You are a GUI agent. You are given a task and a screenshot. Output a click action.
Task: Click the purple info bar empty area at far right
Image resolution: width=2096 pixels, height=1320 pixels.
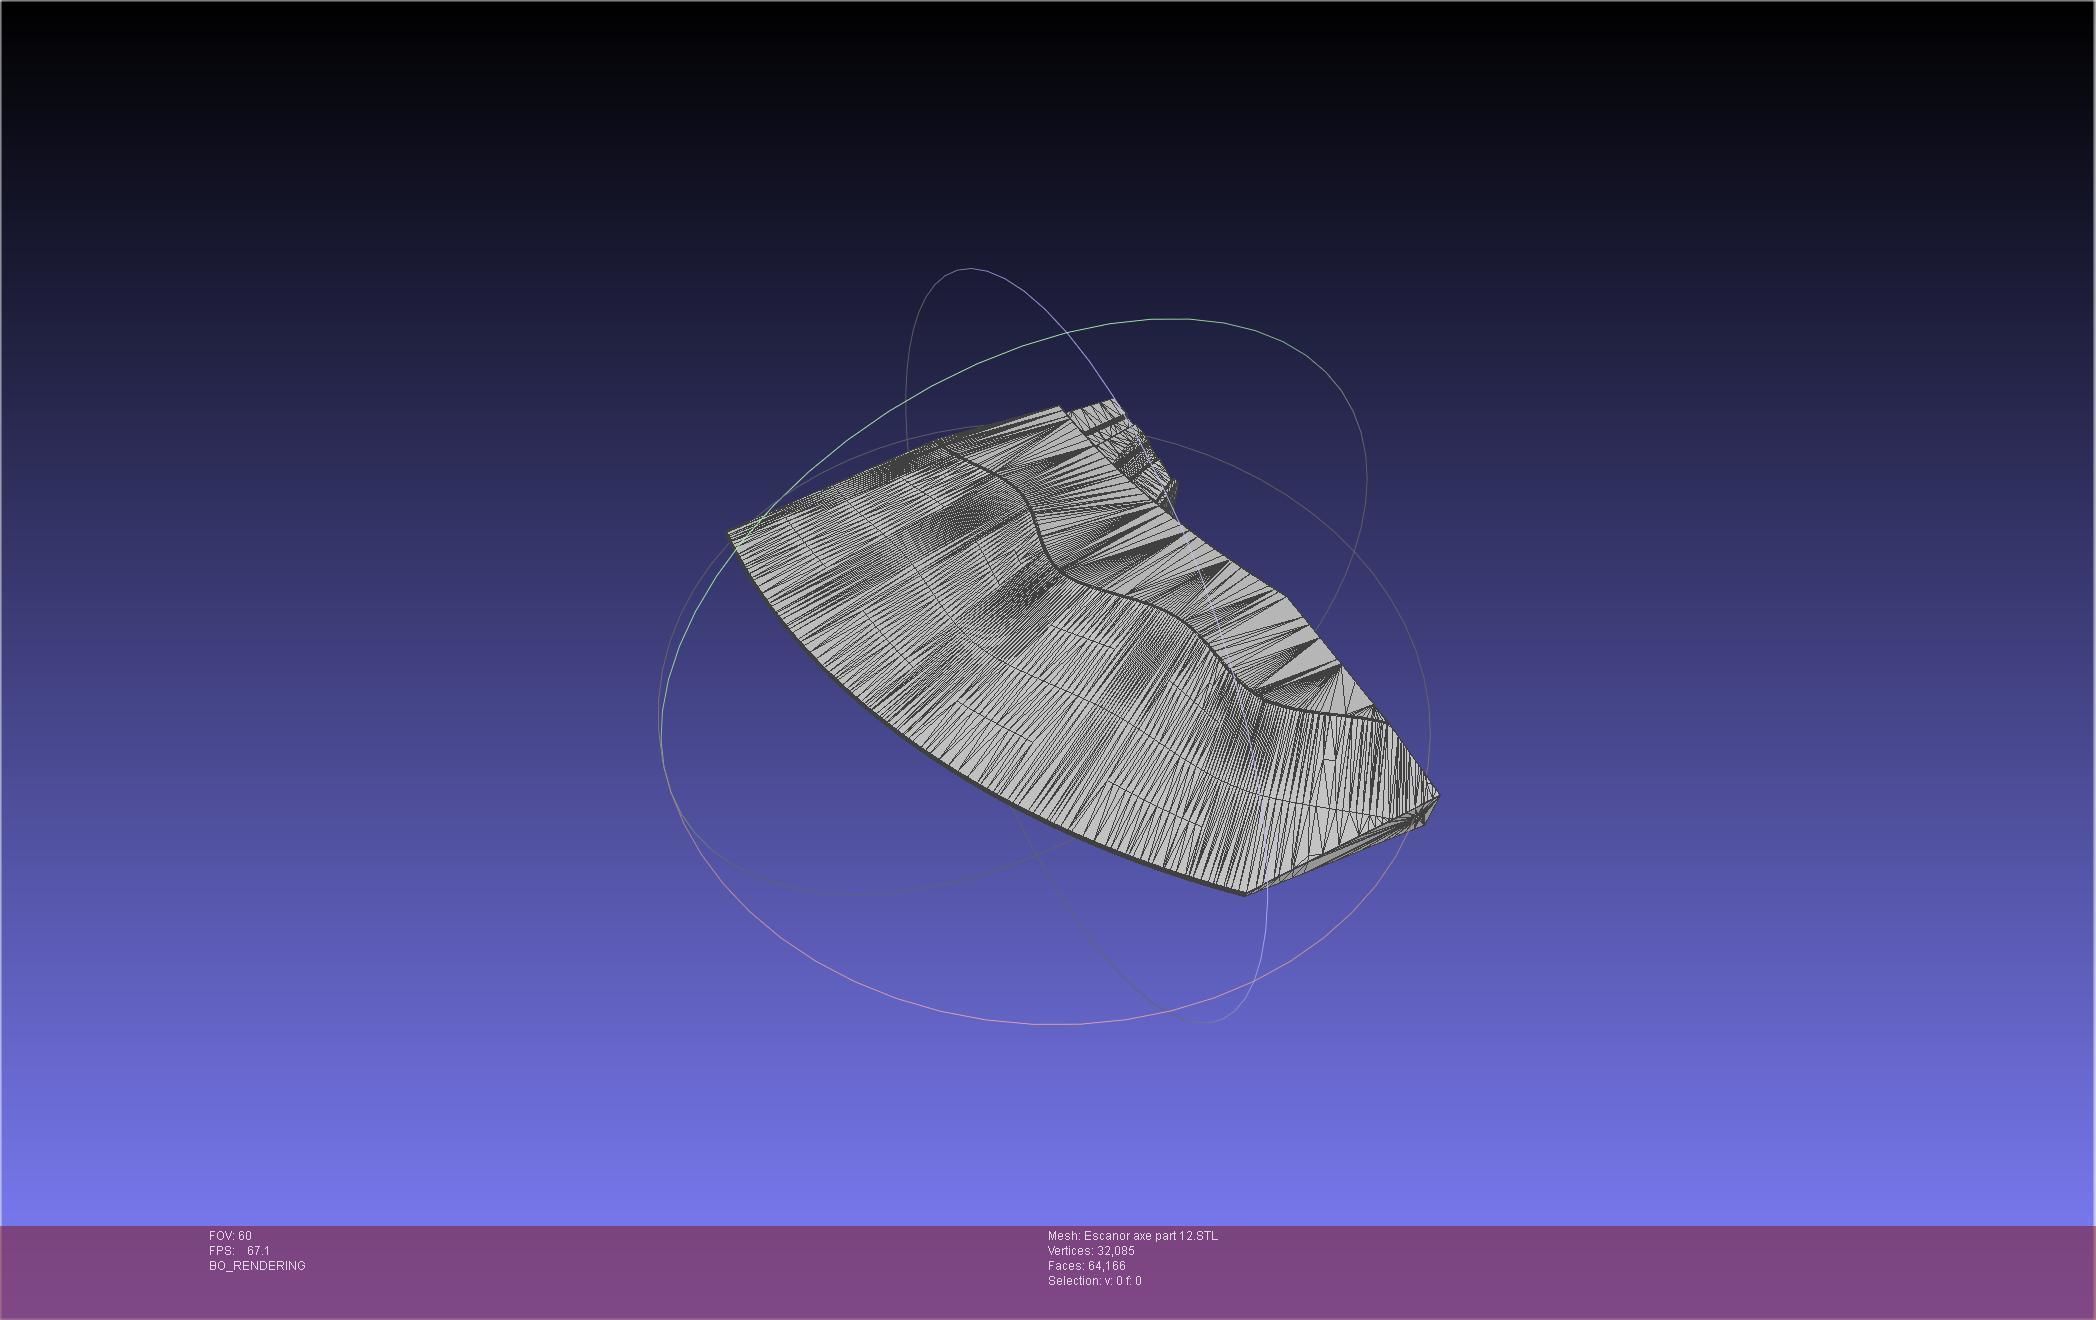click(x=1900, y=1270)
